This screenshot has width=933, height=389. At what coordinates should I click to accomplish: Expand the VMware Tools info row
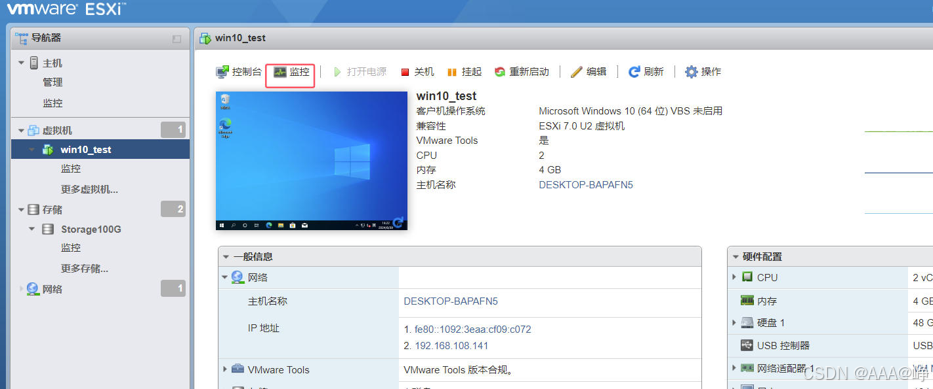(226, 369)
